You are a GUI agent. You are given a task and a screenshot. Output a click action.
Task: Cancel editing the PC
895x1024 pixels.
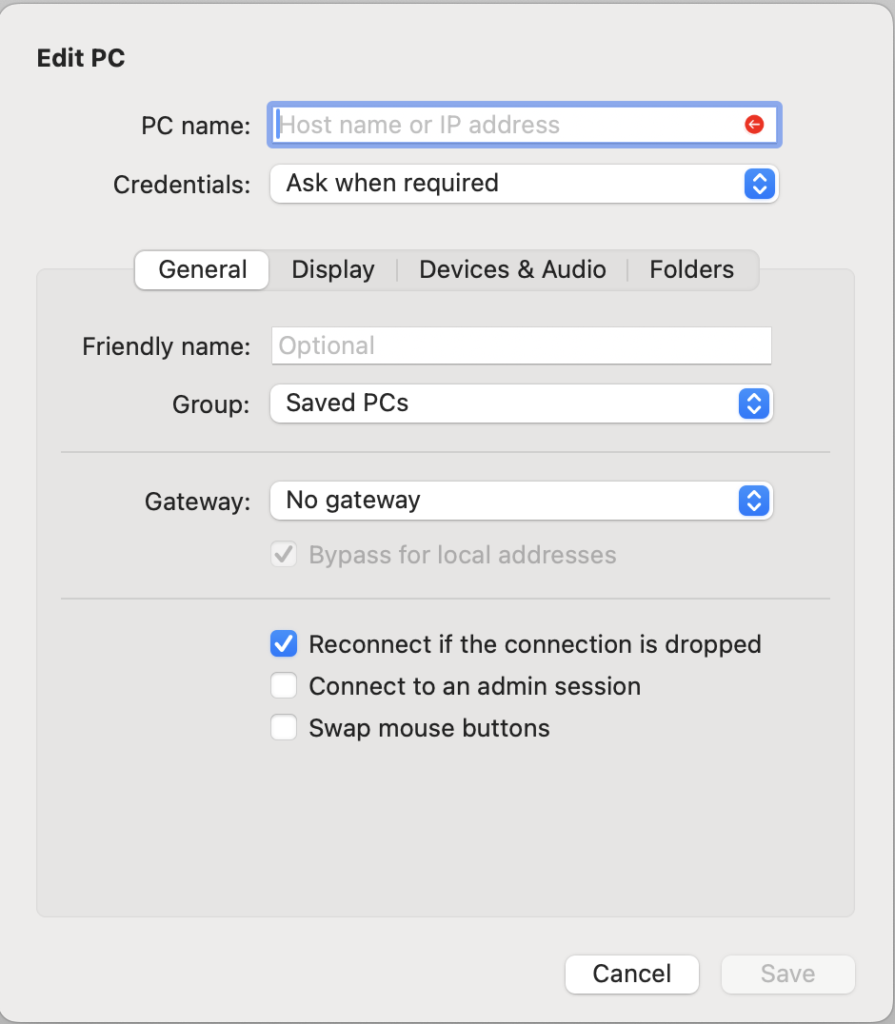tap(632, 974)
